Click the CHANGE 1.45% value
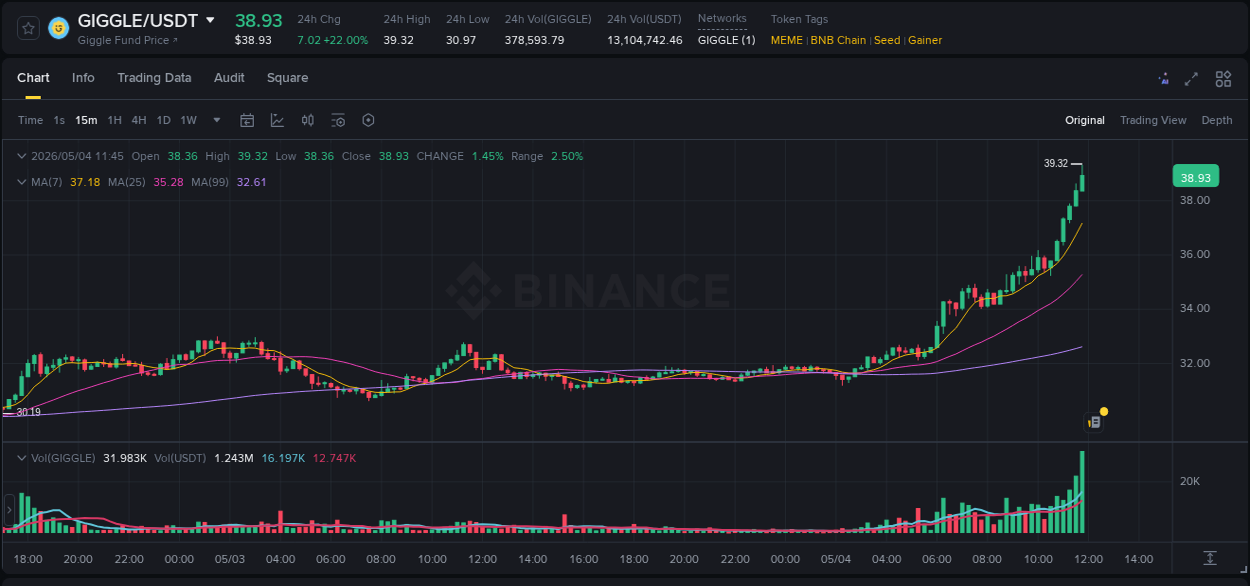This screenshot has width=1250, height=586. pos(488,156)
